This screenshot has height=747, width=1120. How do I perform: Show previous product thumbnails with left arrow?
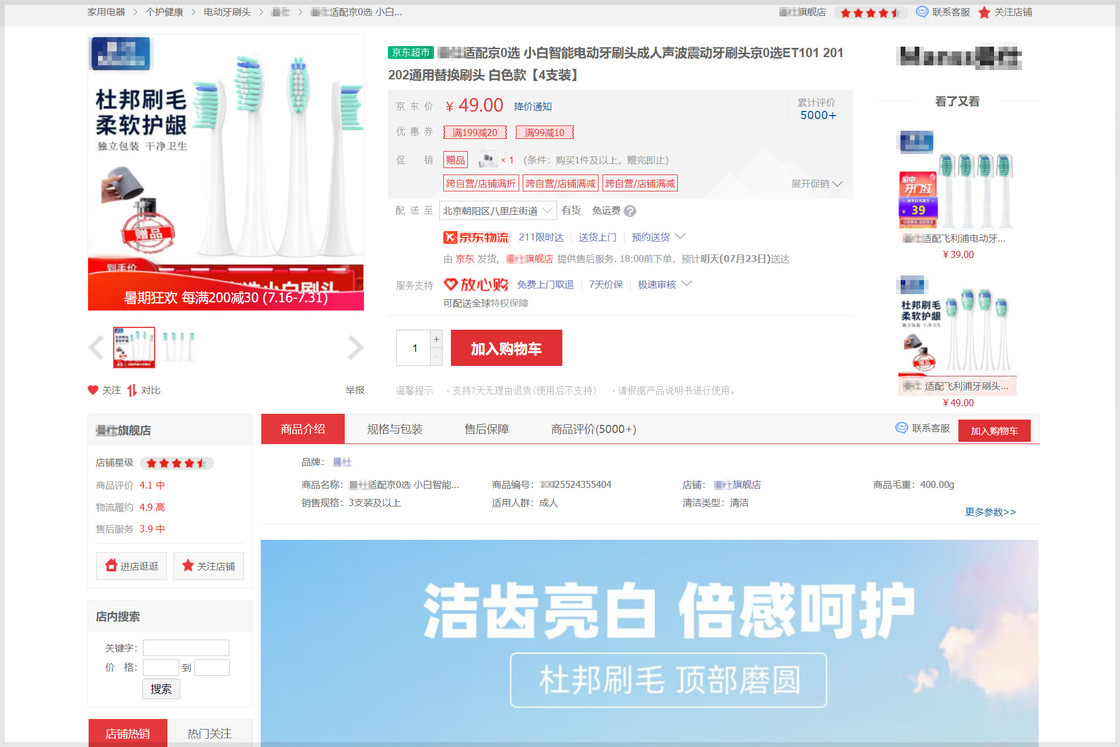click(x=96, y=347)
